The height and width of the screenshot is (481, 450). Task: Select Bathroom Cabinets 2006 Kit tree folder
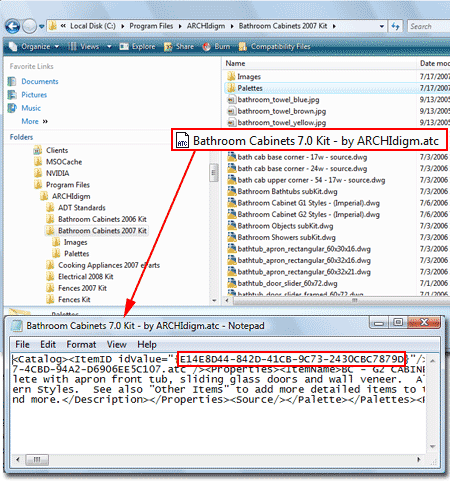[102, 219]
